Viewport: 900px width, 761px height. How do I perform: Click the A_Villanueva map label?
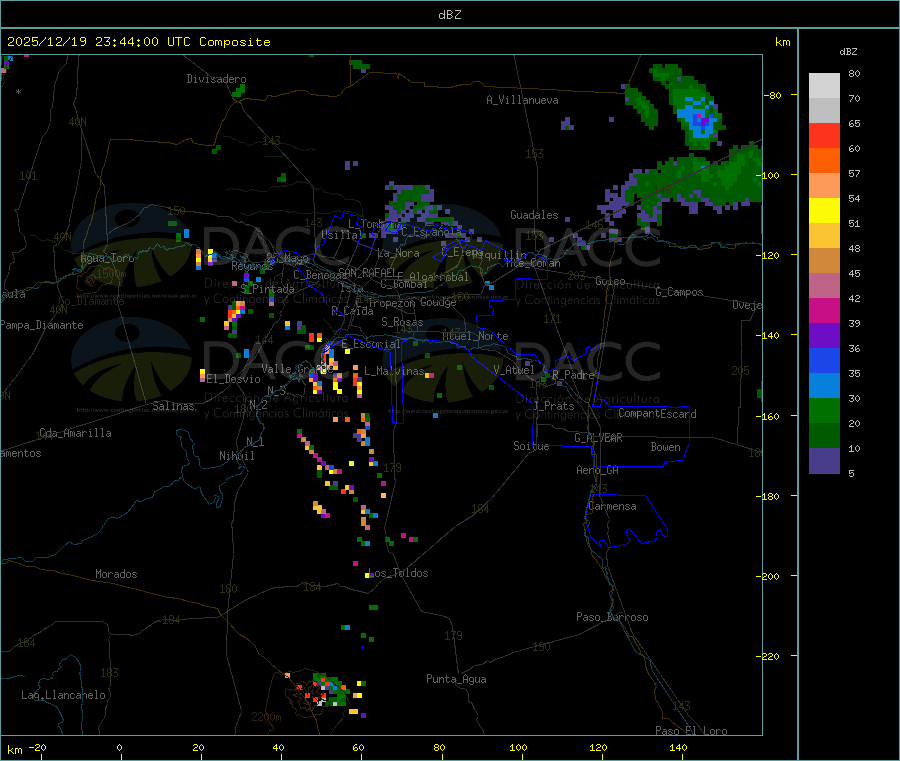pos(522,100)
